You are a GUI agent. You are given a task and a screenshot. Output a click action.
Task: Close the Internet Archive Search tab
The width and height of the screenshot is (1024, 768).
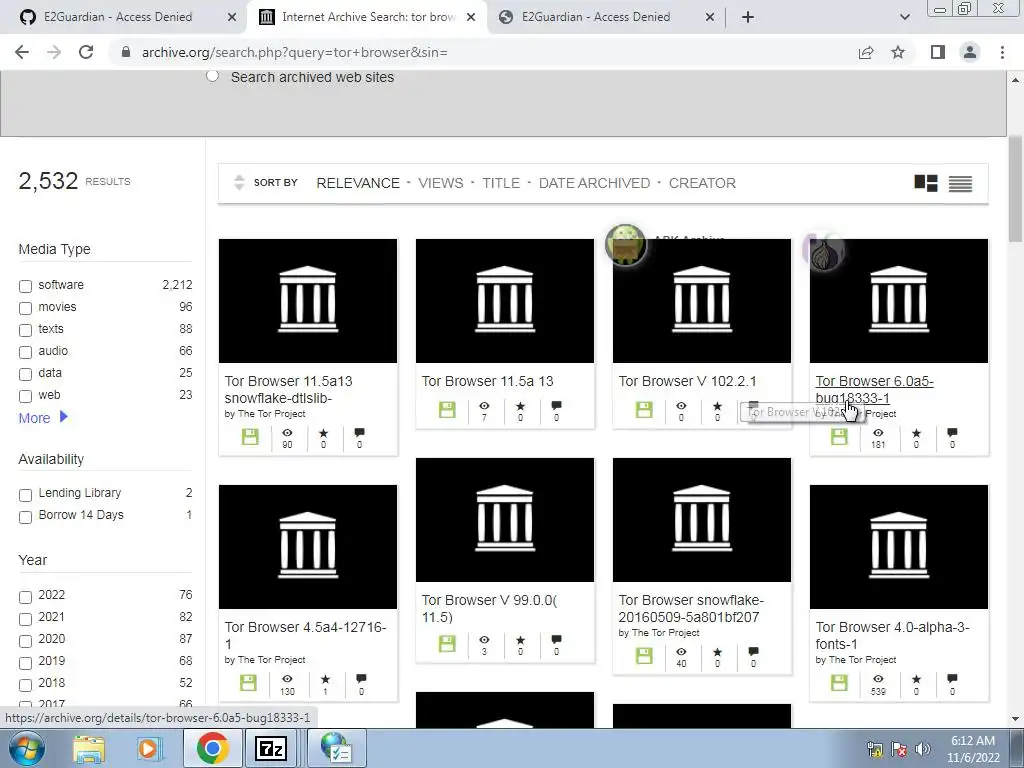coord(471,17)
